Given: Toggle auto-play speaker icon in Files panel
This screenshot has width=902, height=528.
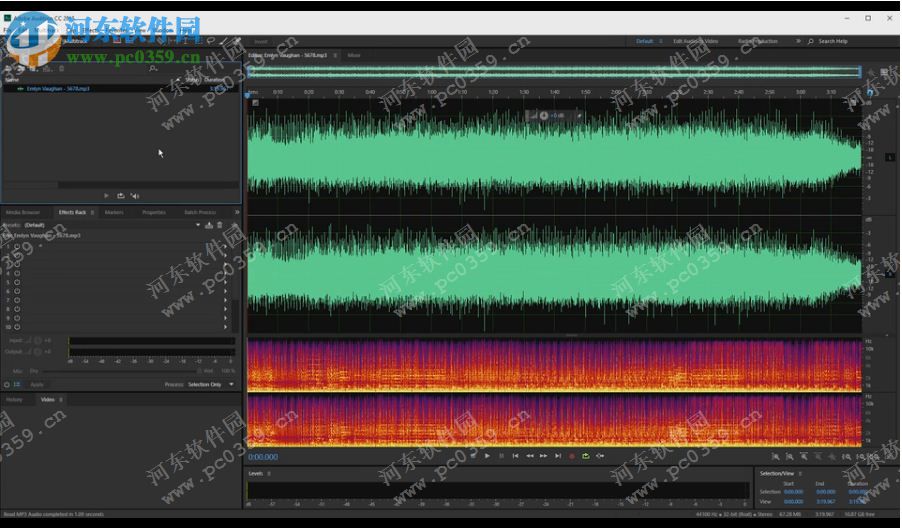Looking at the screenshot, I should (135, 196).
